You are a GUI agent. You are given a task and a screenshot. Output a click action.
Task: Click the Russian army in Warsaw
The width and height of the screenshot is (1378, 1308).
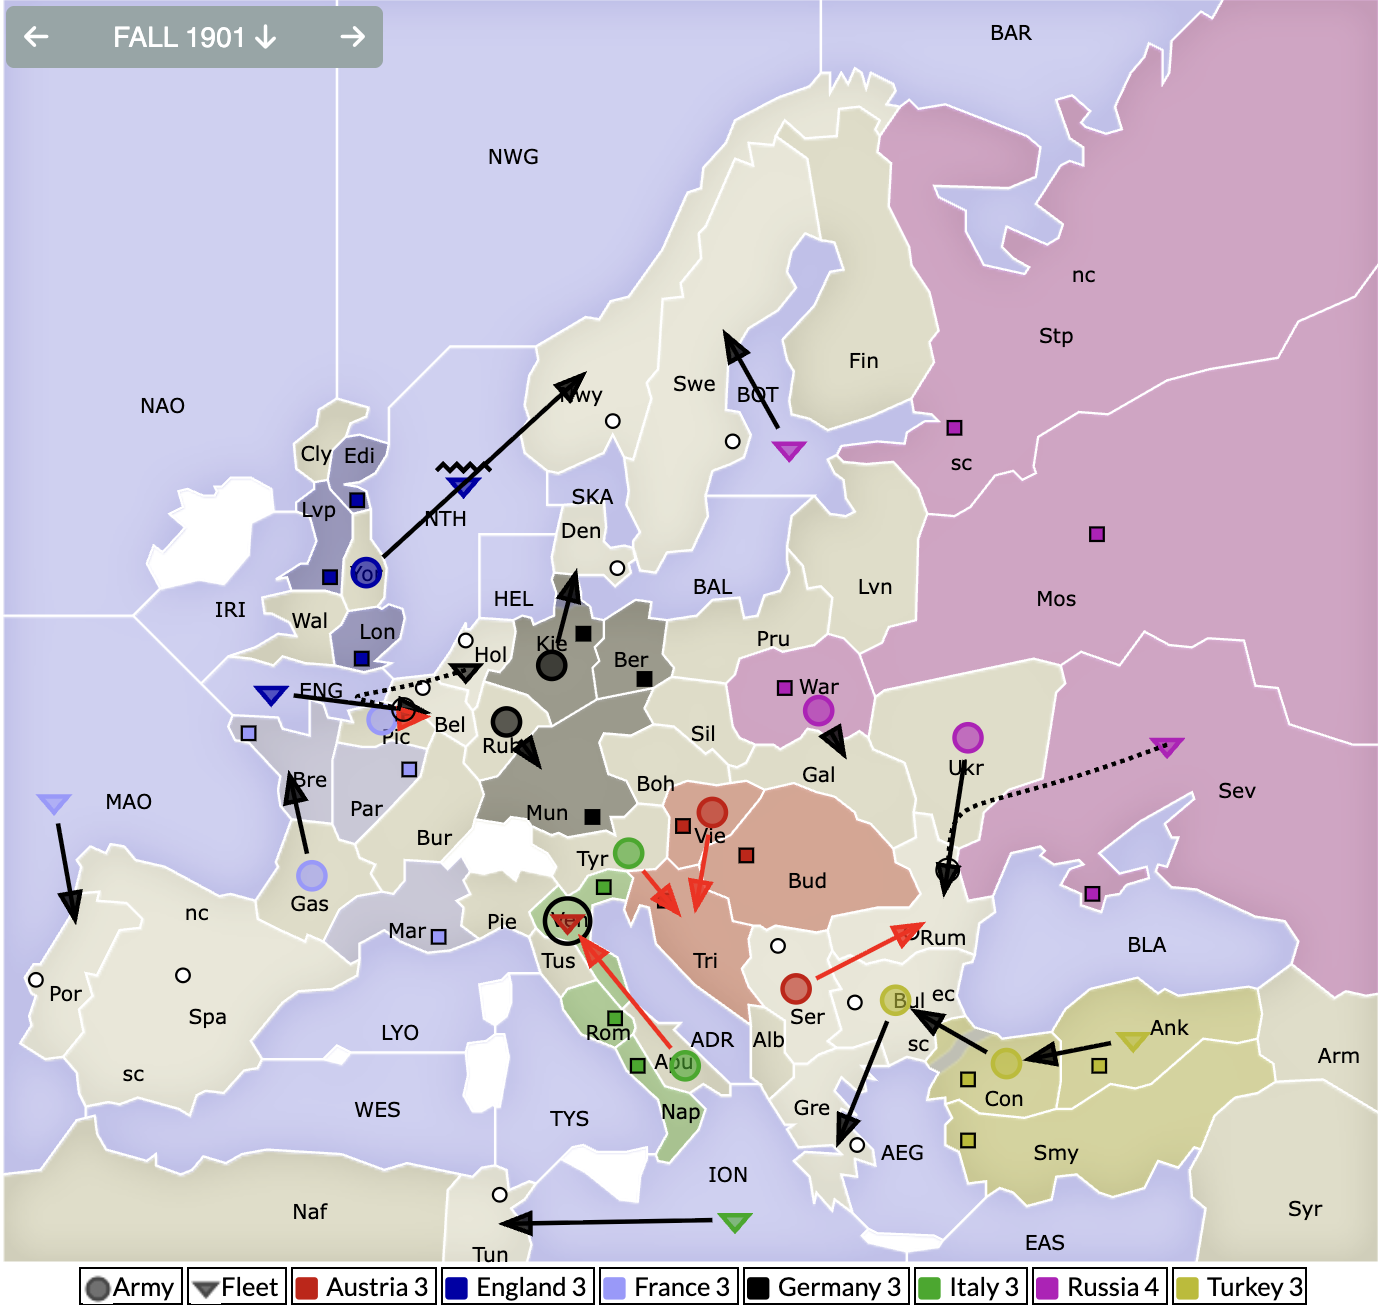tap(818, 711)
